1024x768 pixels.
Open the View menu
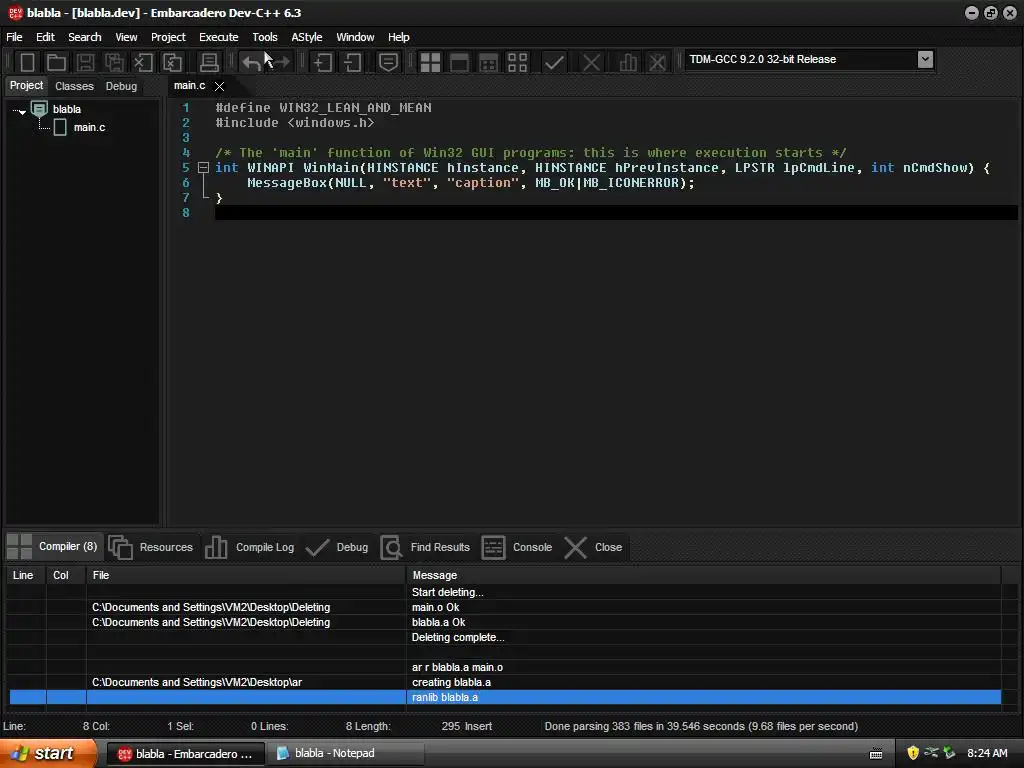pos(126,37)
